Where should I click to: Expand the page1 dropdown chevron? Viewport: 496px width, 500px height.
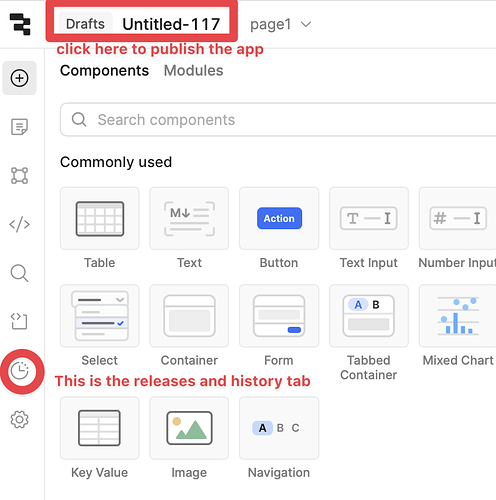306,24
